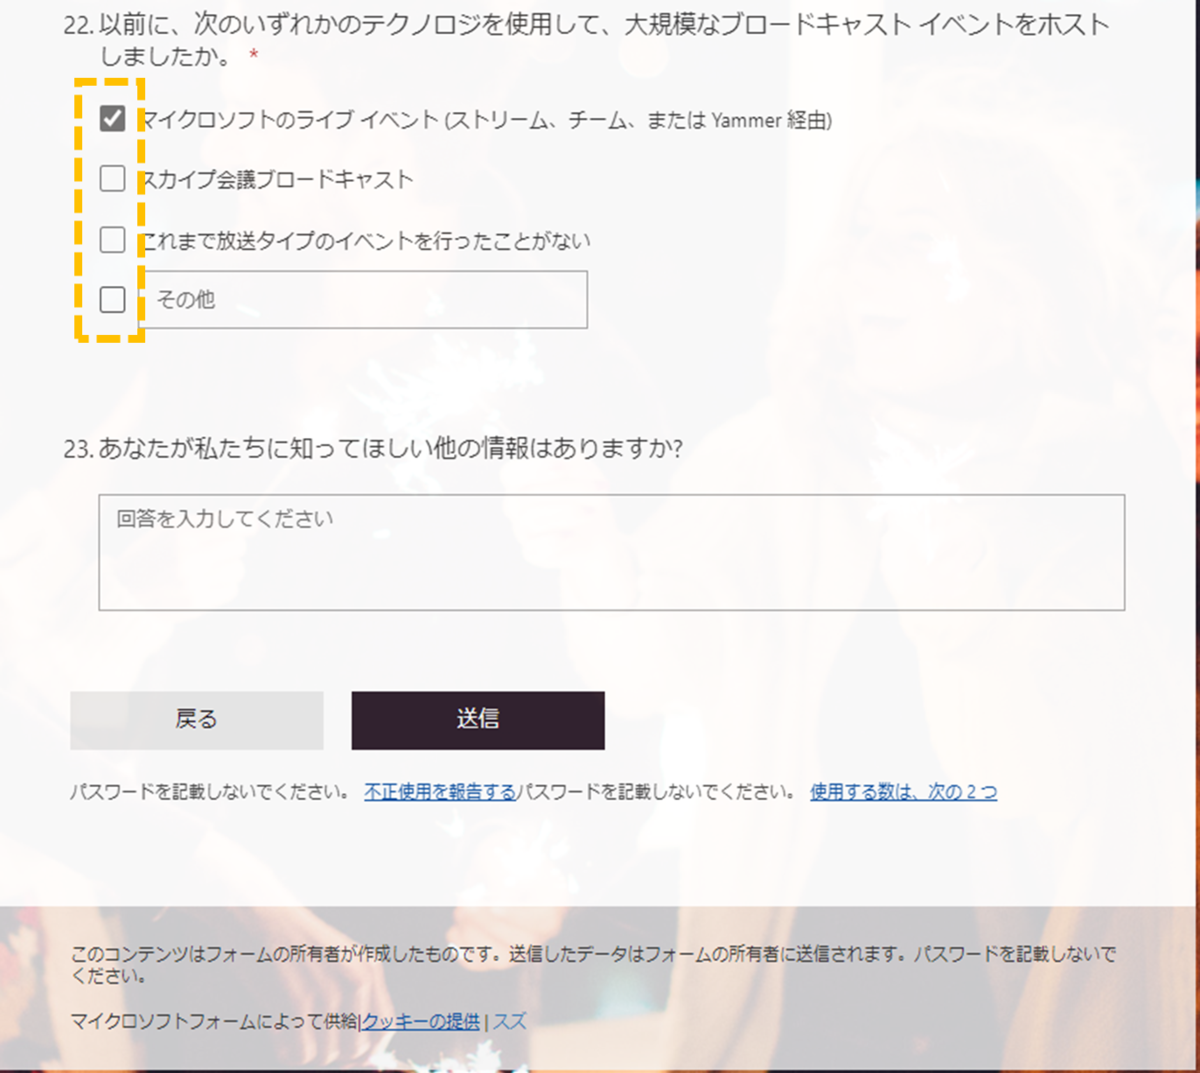Click the red required asterisk on question 22

(254, 54)
